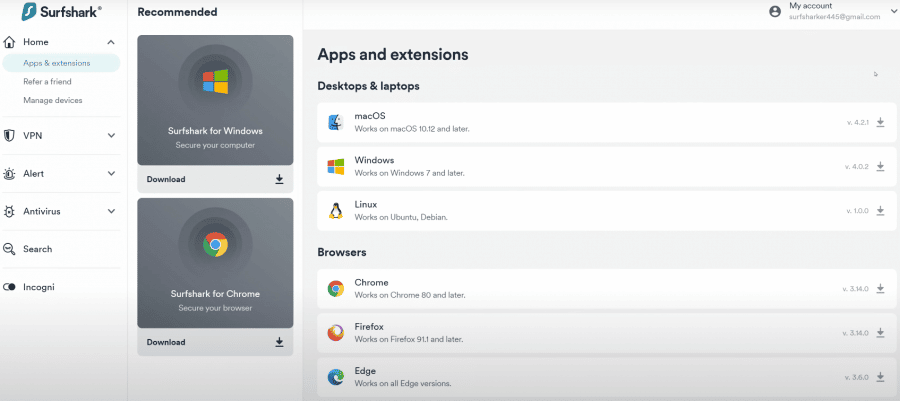Click the Linux row title

coord(366,204)
